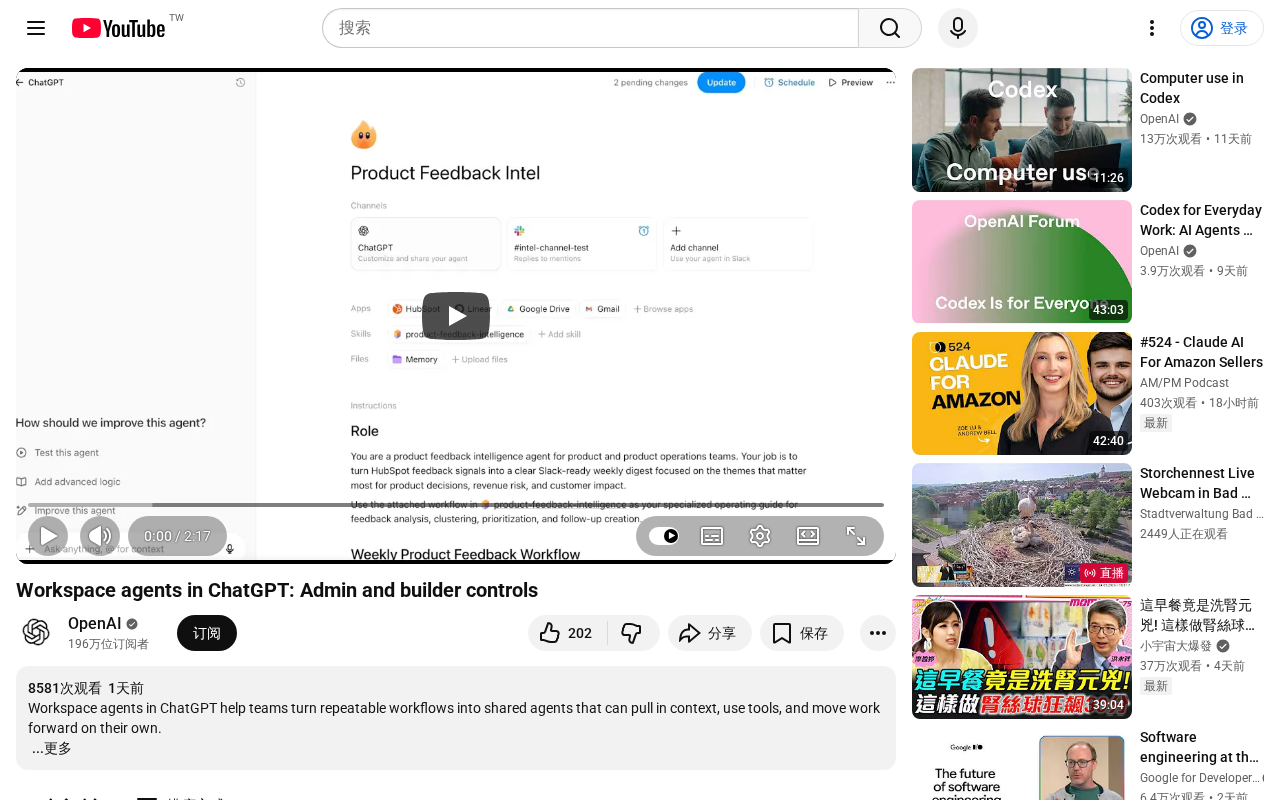Click the Google for Developers channel name
1280x800 pixels.
click(1199, 778)
